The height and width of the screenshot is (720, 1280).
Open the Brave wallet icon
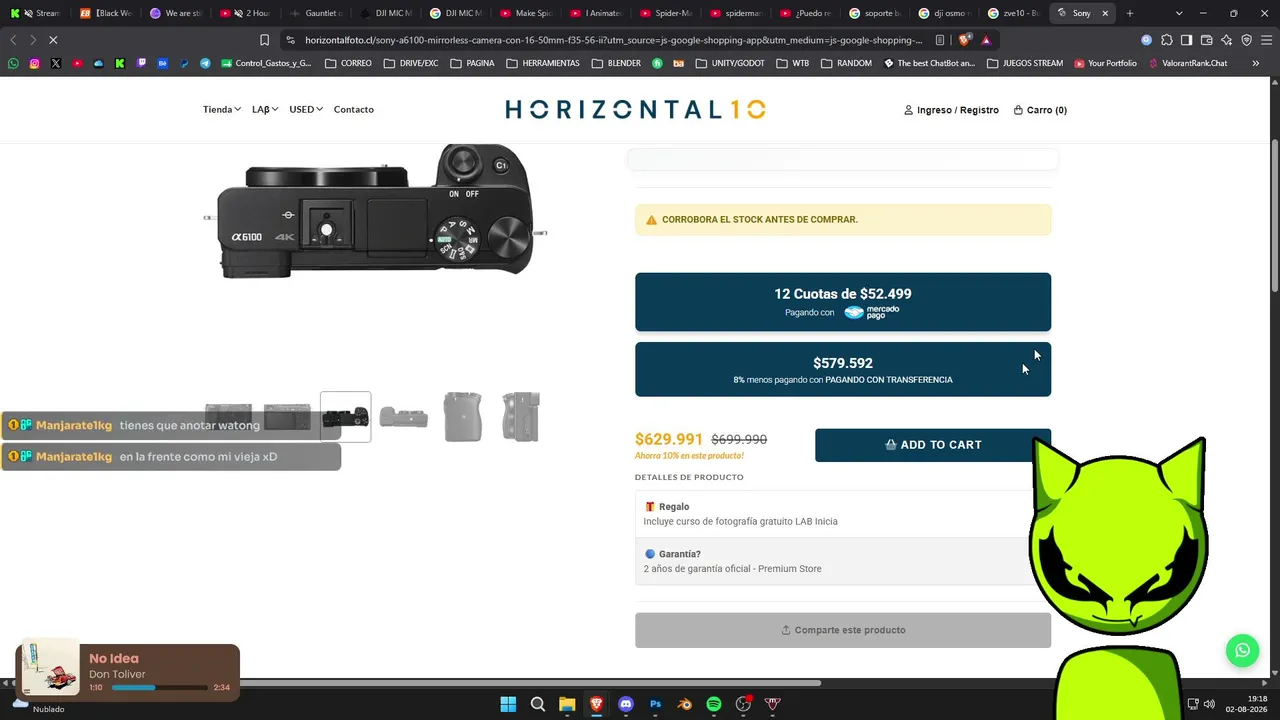pos(1206,40)
